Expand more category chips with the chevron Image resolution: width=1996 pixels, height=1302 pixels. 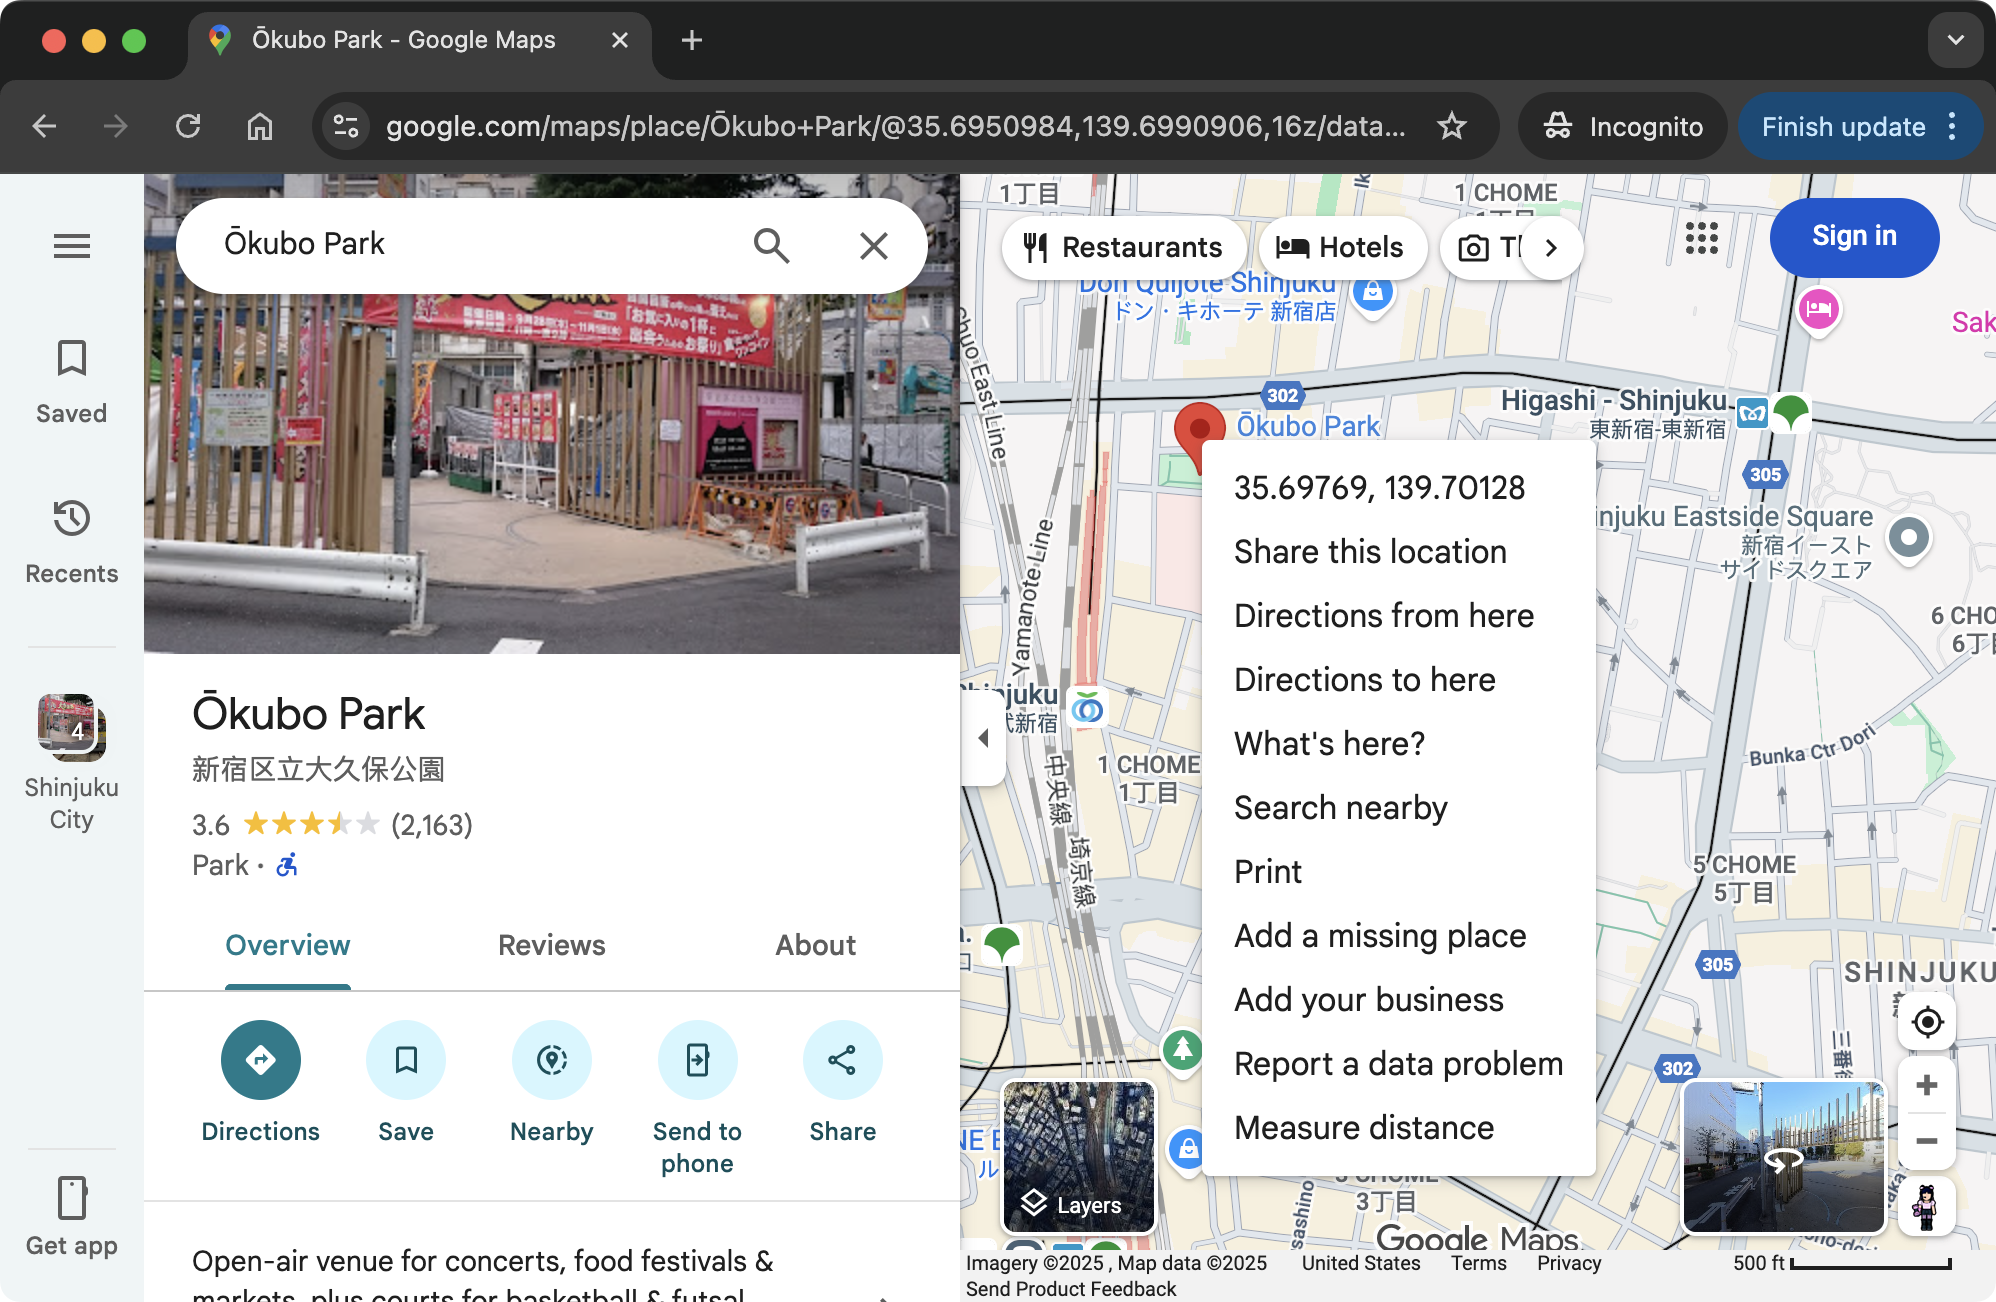tap(1551, 247)
